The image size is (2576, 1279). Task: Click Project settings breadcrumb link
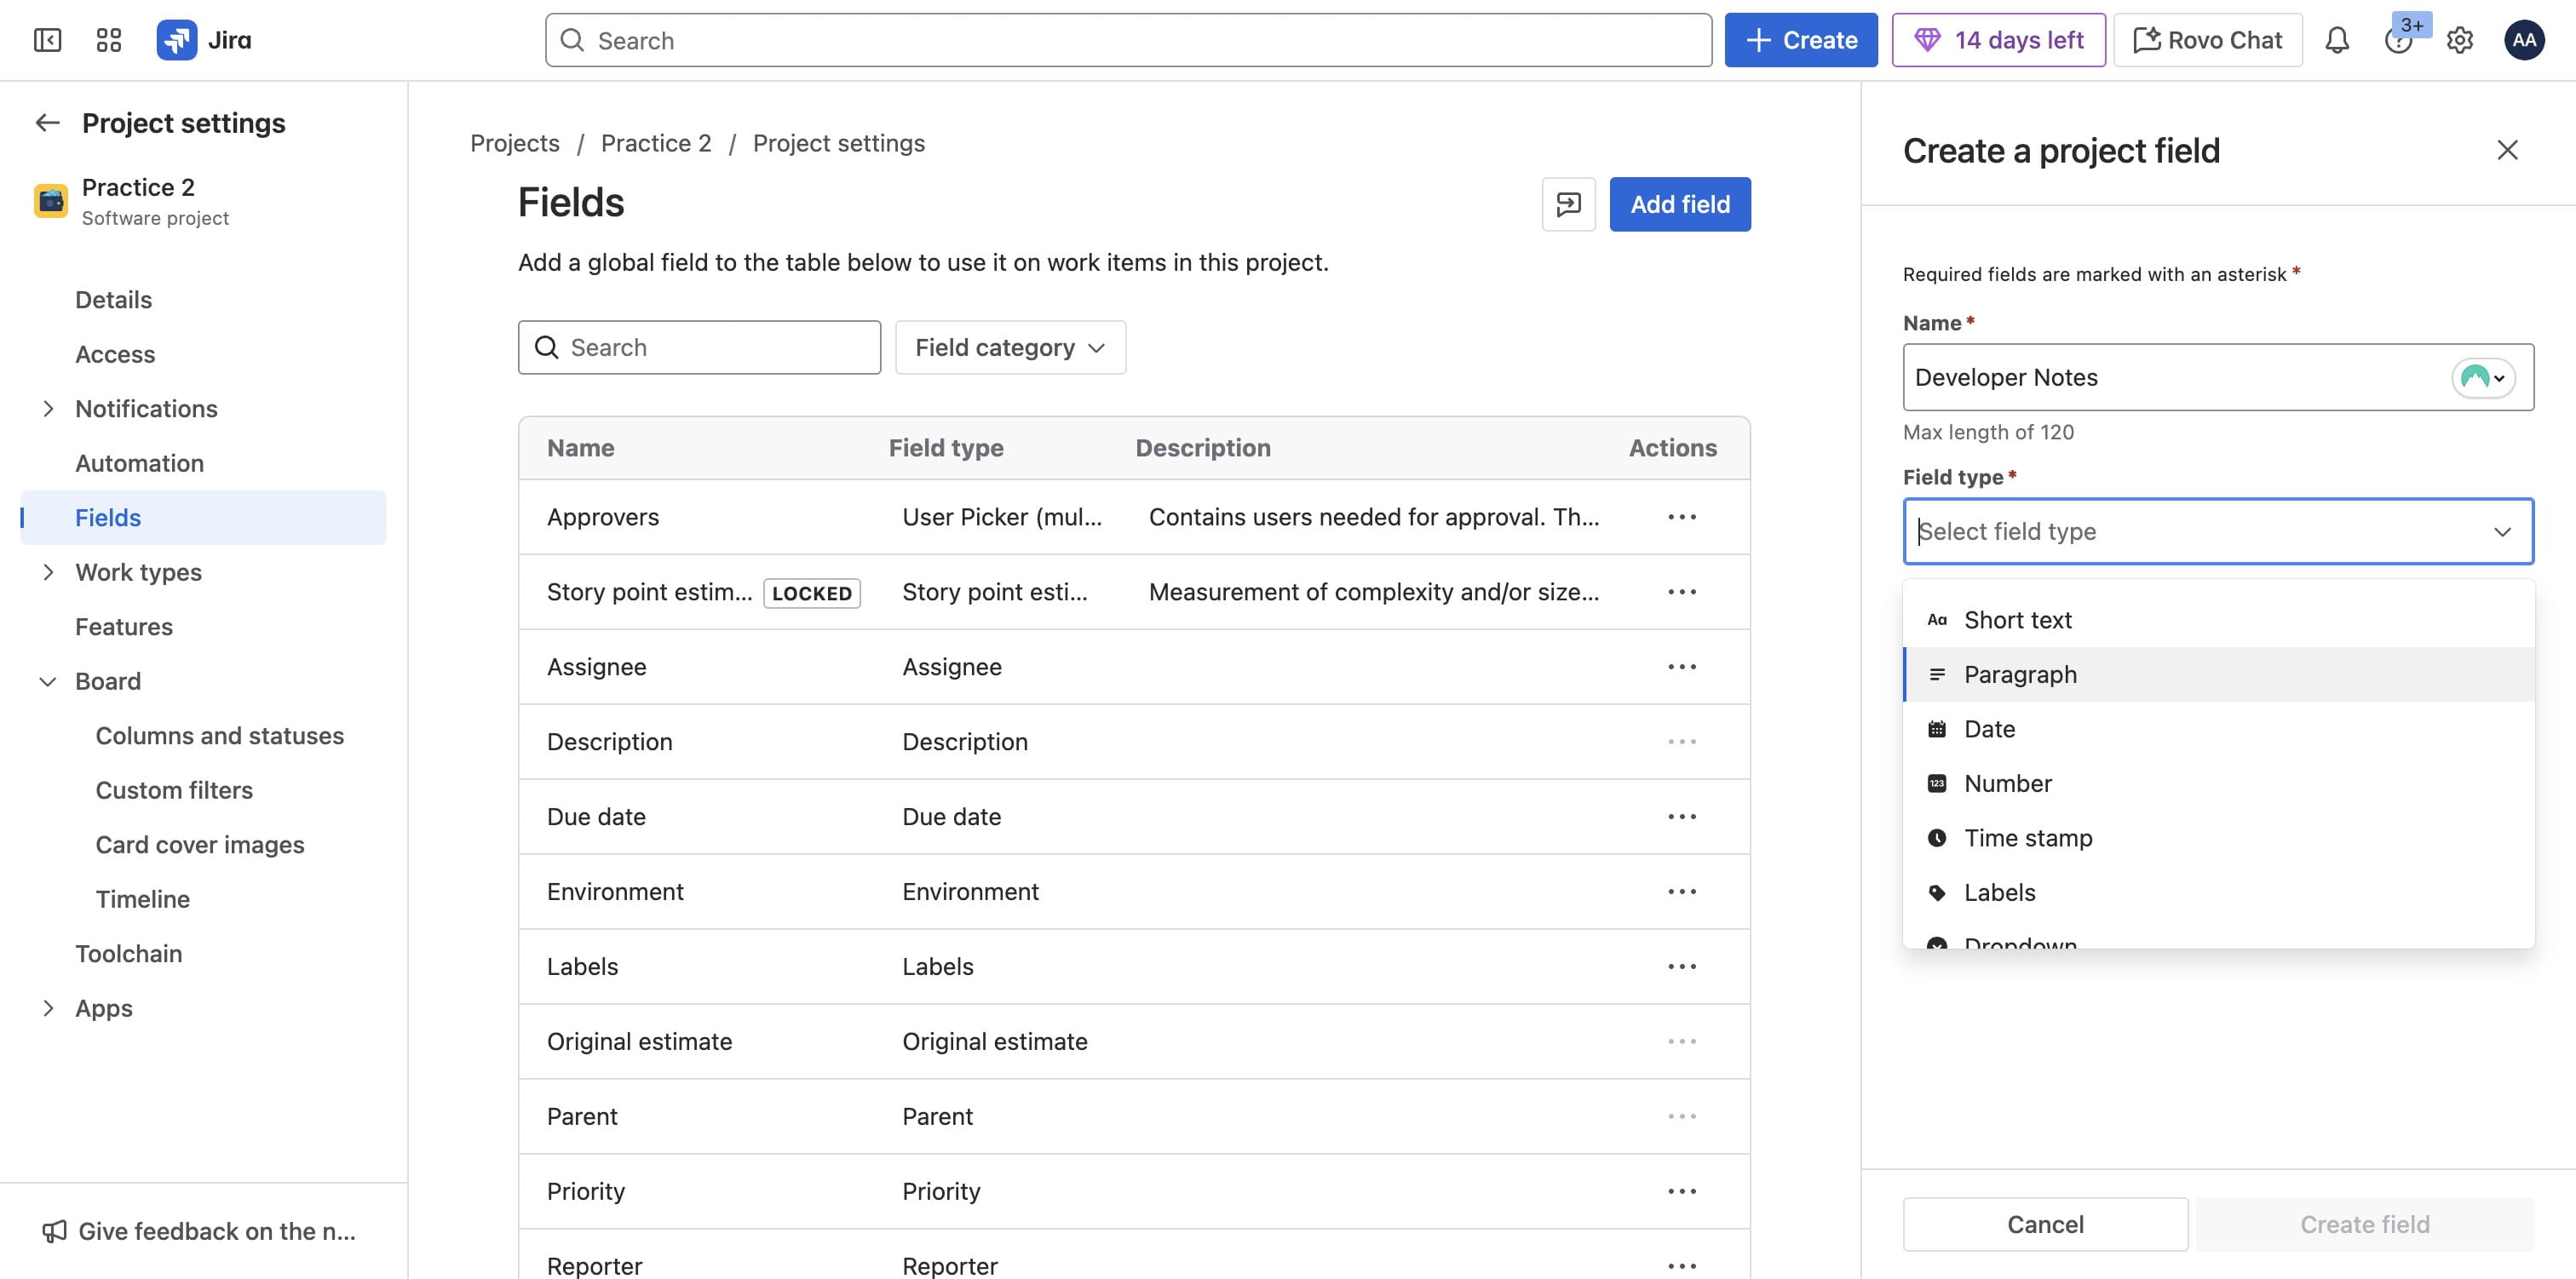coord(838,143)
